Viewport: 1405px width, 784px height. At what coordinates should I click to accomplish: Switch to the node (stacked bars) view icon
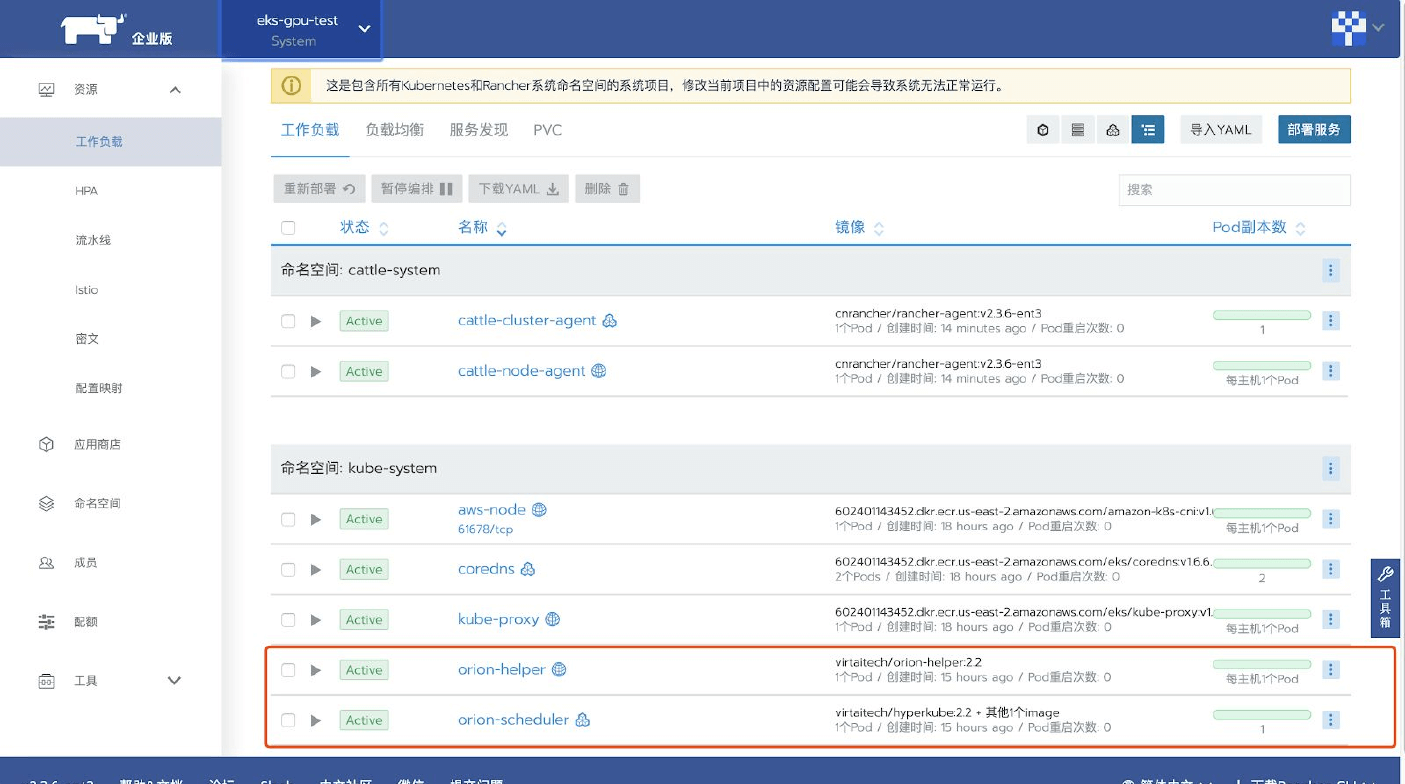[1077, 130]
